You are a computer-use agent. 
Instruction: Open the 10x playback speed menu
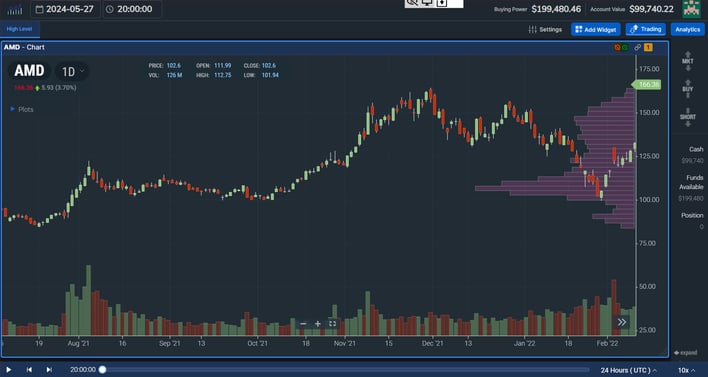tap(686, 370)
